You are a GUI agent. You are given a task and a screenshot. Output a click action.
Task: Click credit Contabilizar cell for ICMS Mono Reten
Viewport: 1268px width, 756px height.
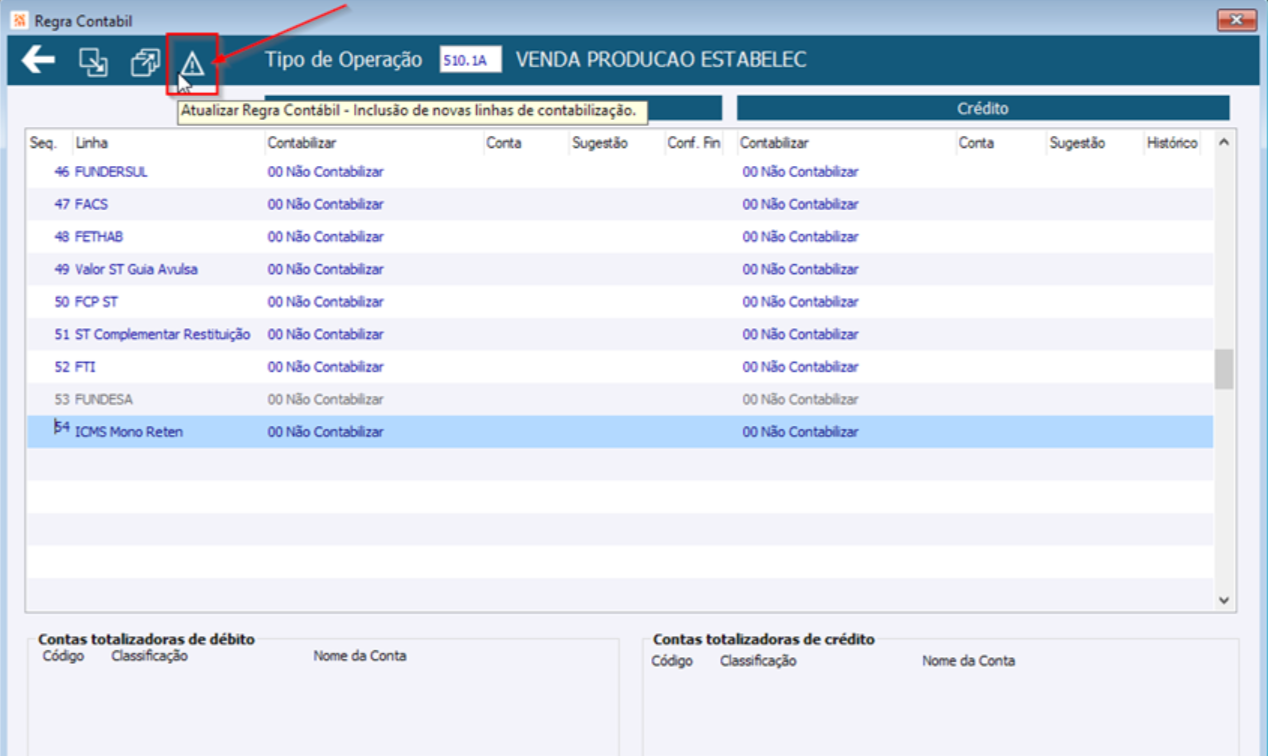pos(800,432)
